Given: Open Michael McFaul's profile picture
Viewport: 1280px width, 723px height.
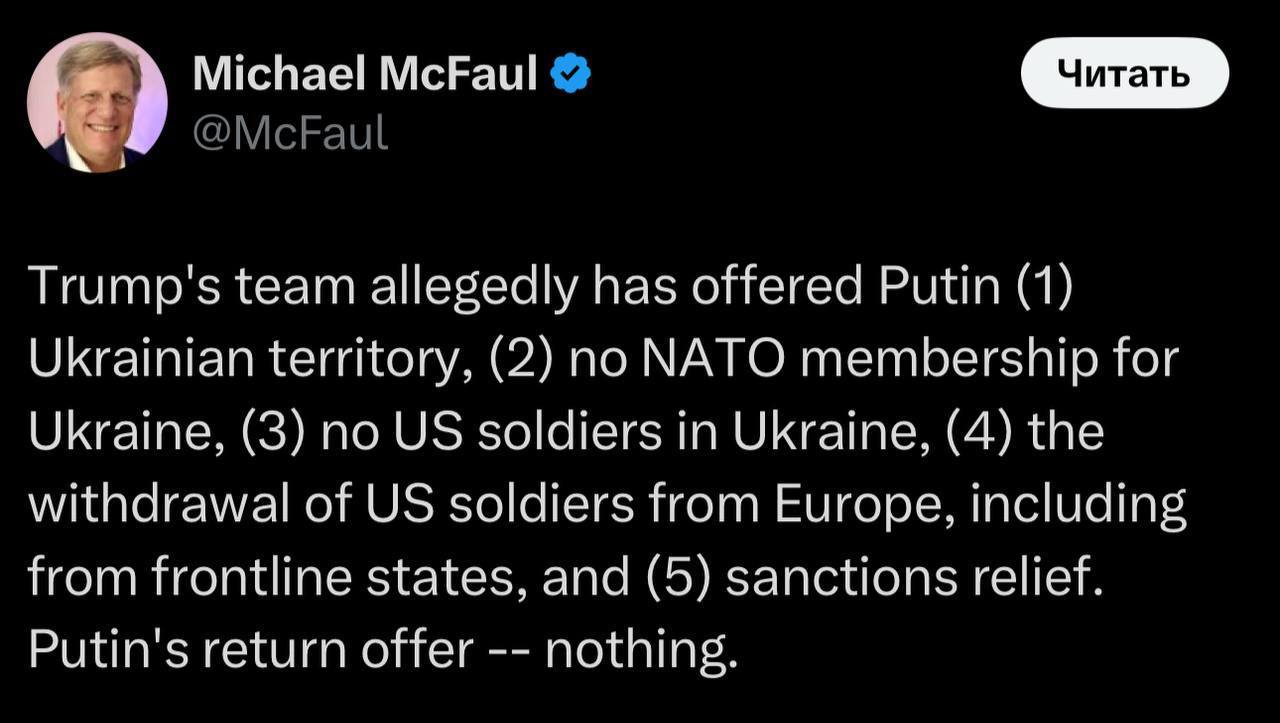Looking at the screenshot, I should 97,103.
